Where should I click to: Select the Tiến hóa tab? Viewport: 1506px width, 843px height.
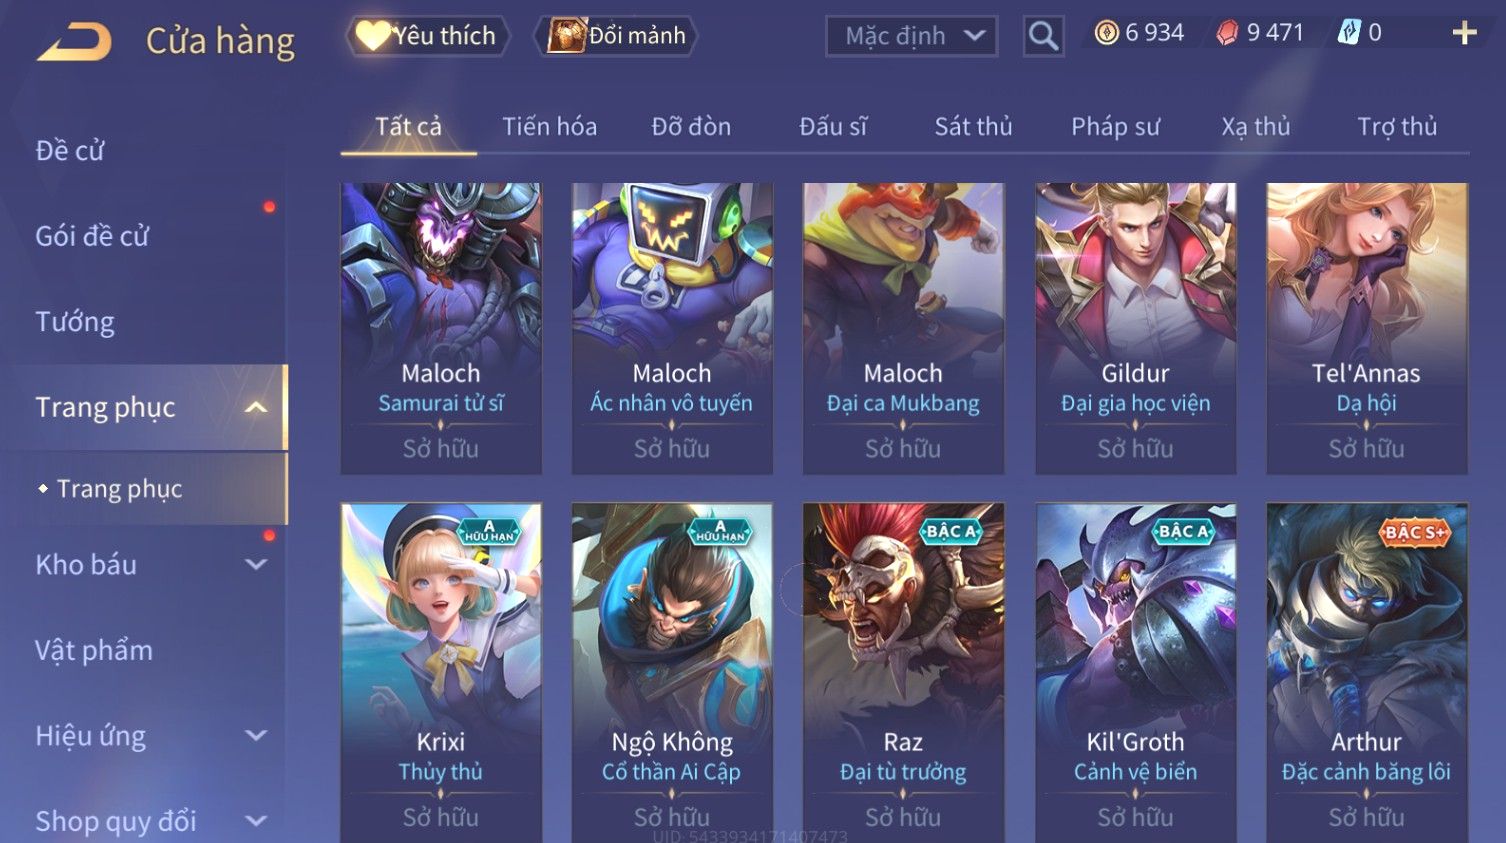[549, 126]
